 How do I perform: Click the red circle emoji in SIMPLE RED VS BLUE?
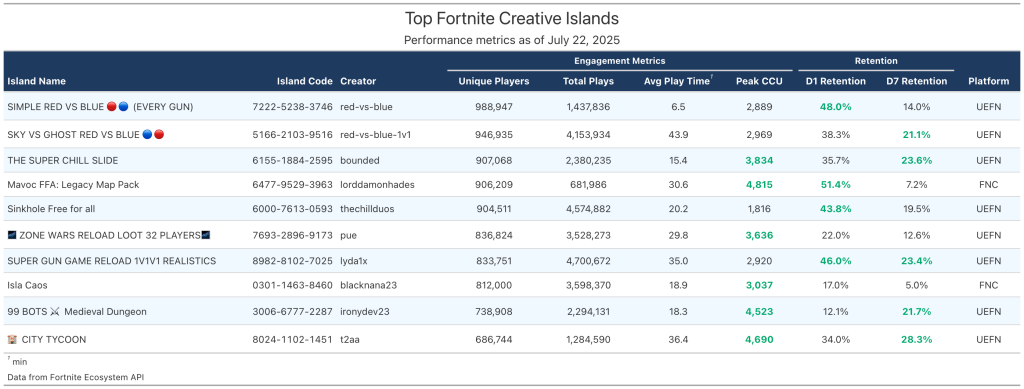coord(112,106)
